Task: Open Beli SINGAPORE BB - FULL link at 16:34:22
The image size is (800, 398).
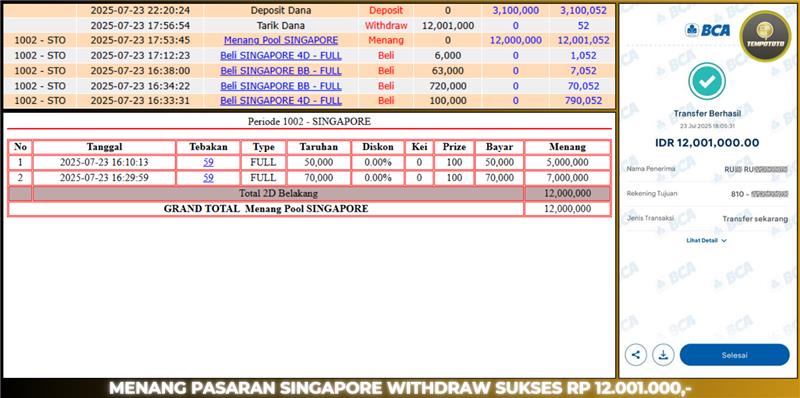Action: coord(281,86)
